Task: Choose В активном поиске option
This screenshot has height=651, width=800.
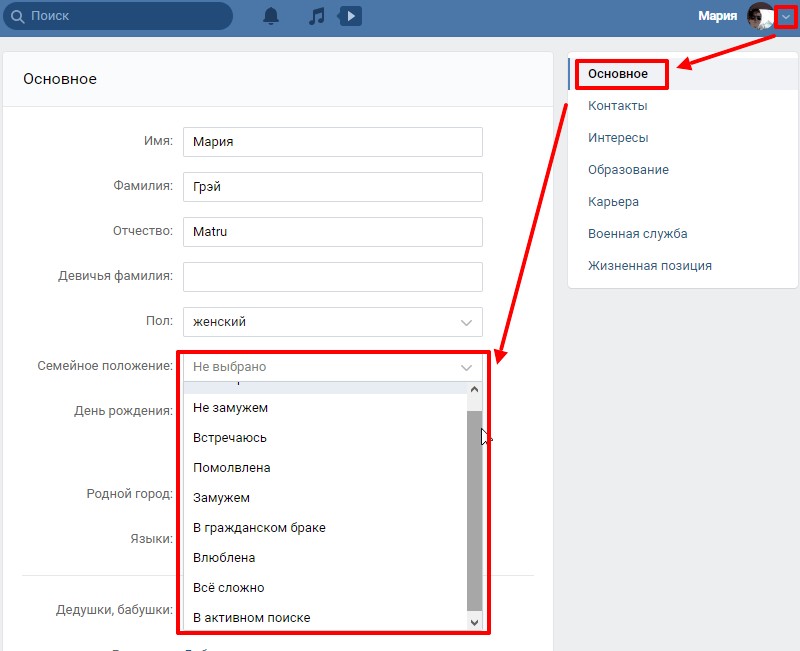Action: pos(325,618)
